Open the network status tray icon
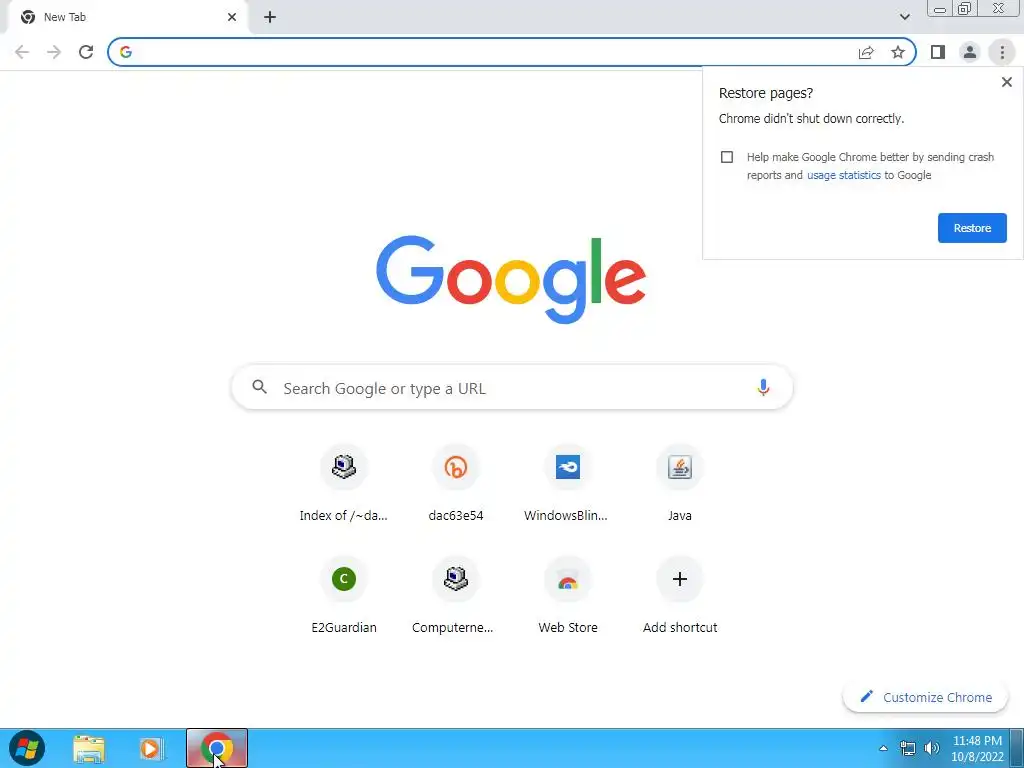Image resolution: width=1024 pixels, height=768 pixels. tap(908, 748)
